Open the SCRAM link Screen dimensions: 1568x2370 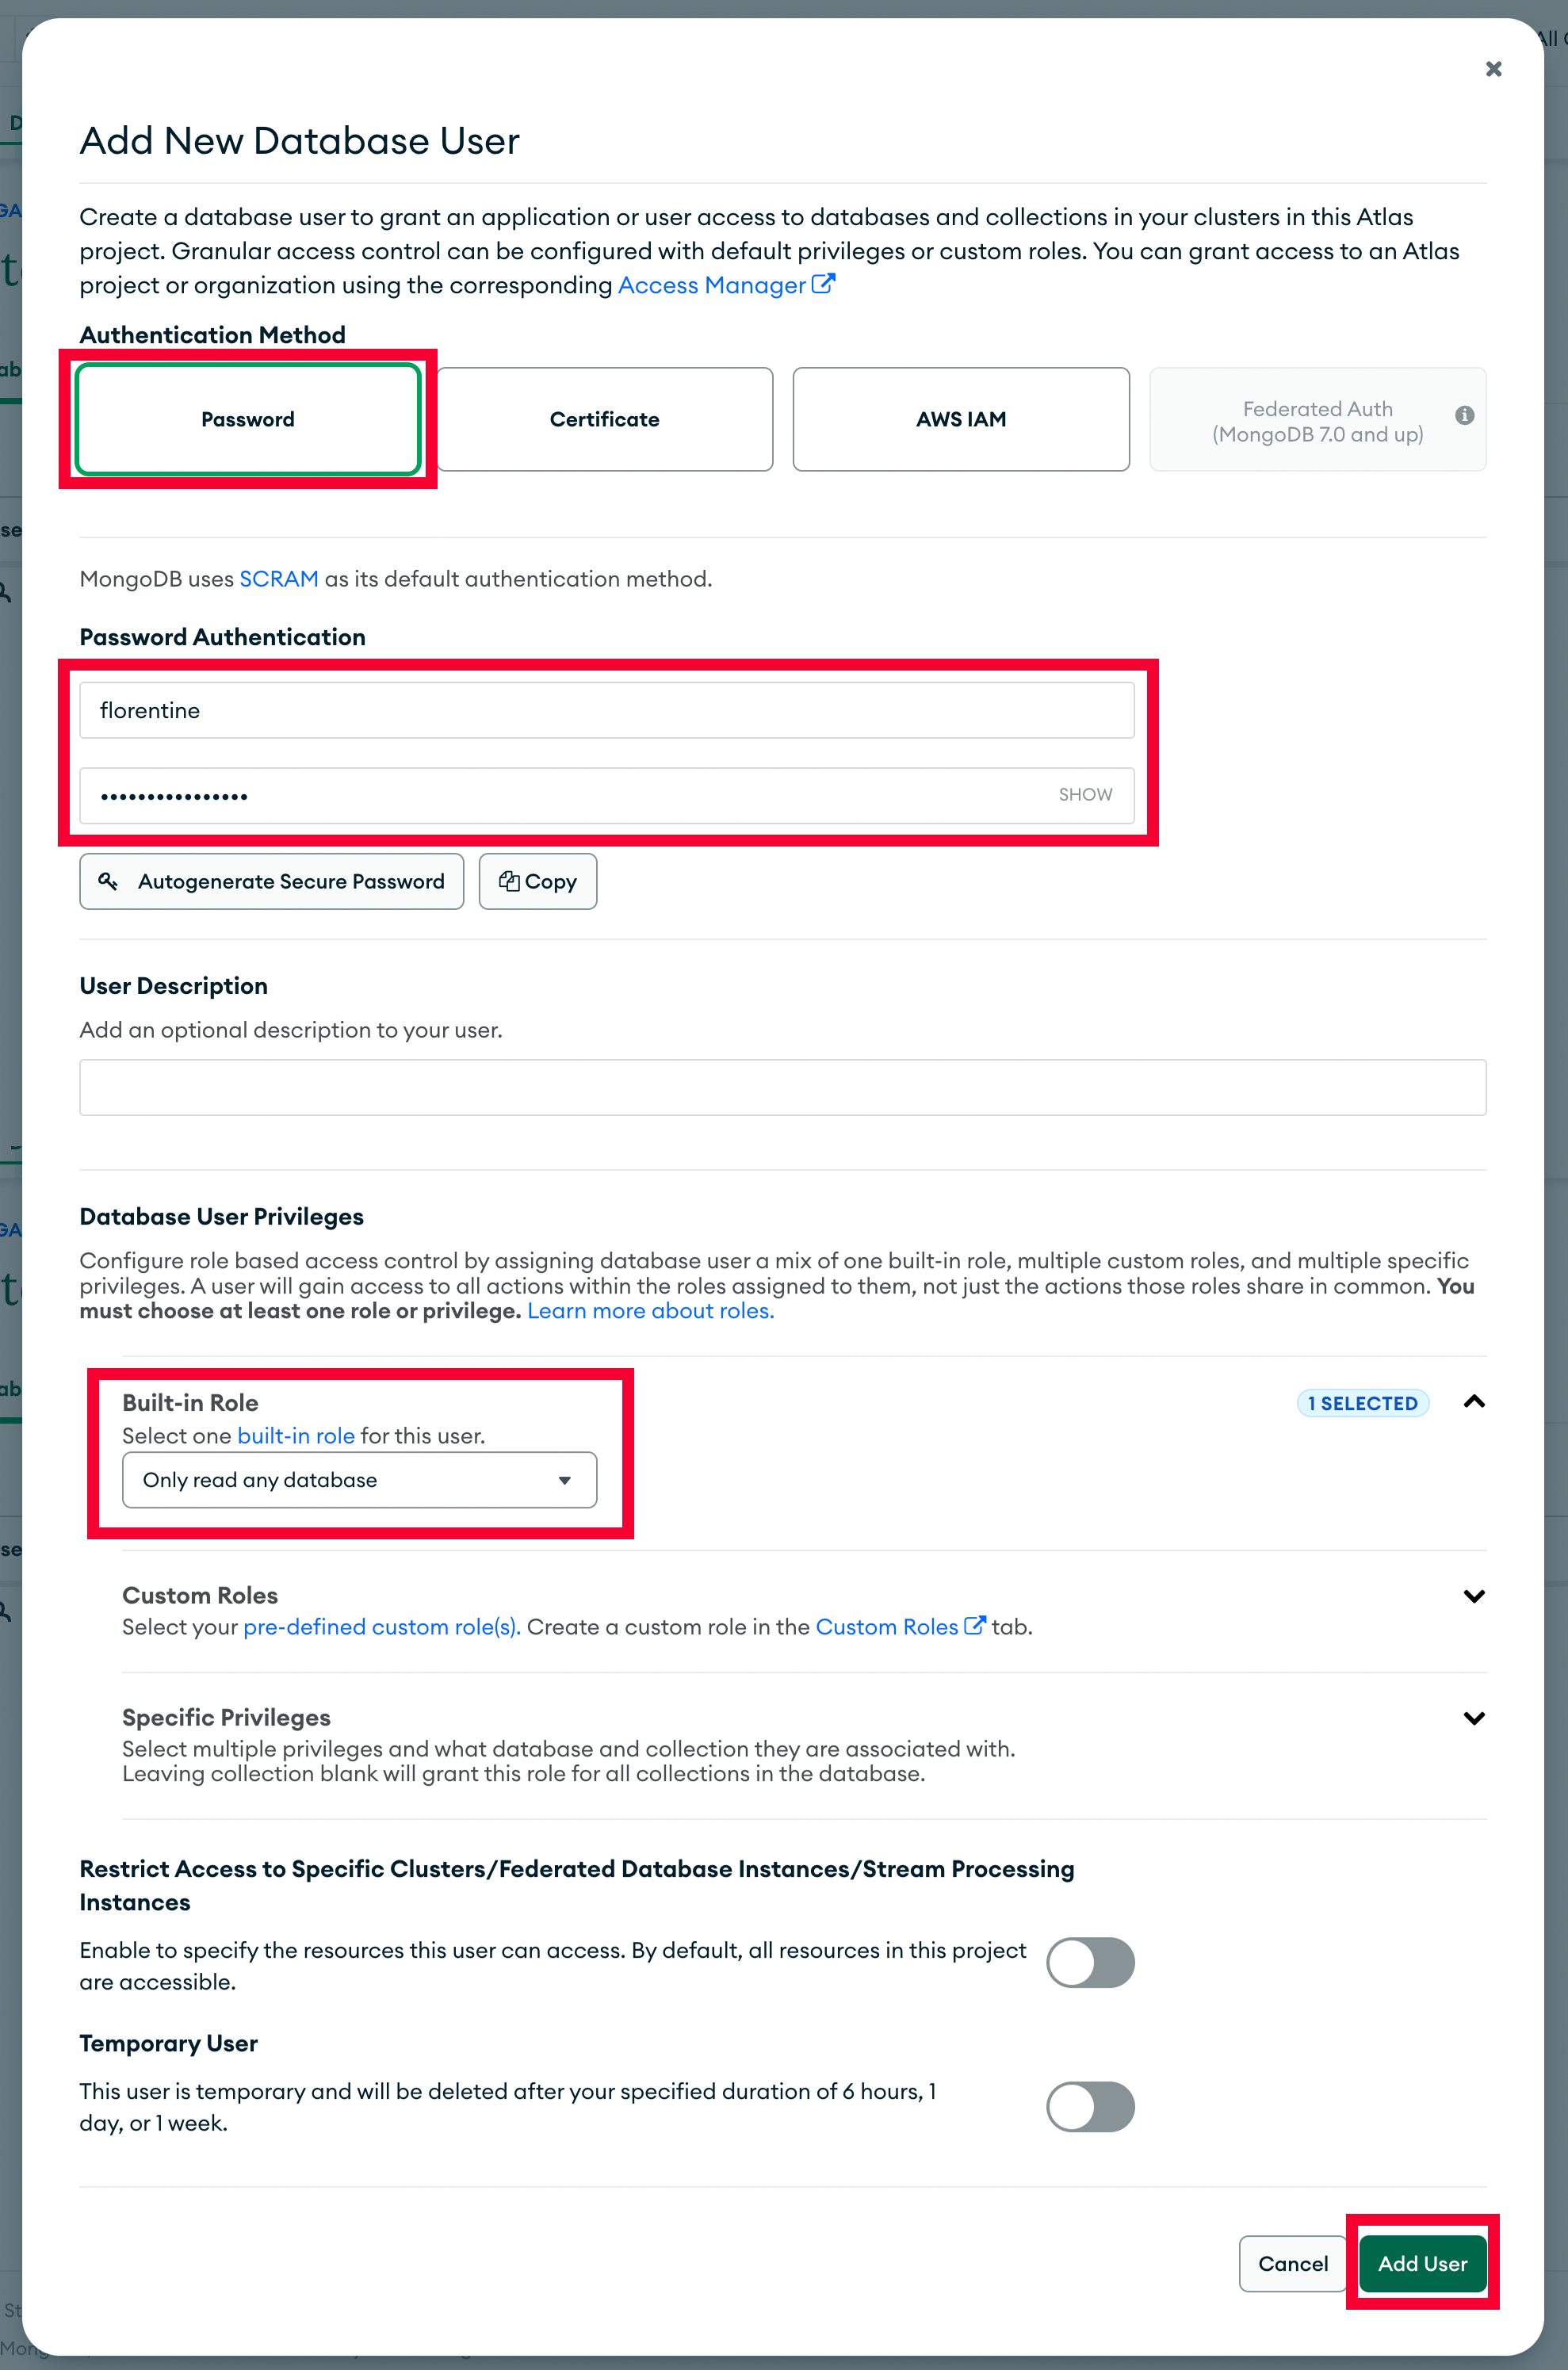point(278,579)
